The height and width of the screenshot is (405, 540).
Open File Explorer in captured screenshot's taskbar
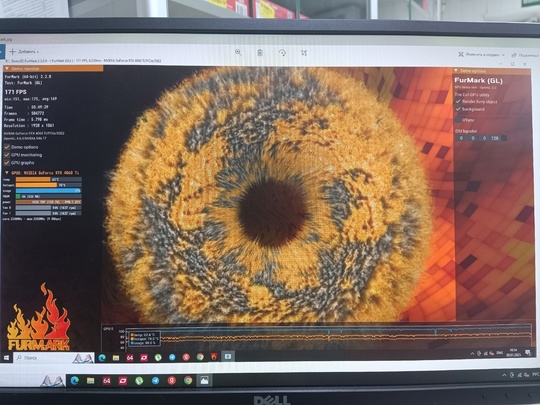tap(116, 358)
